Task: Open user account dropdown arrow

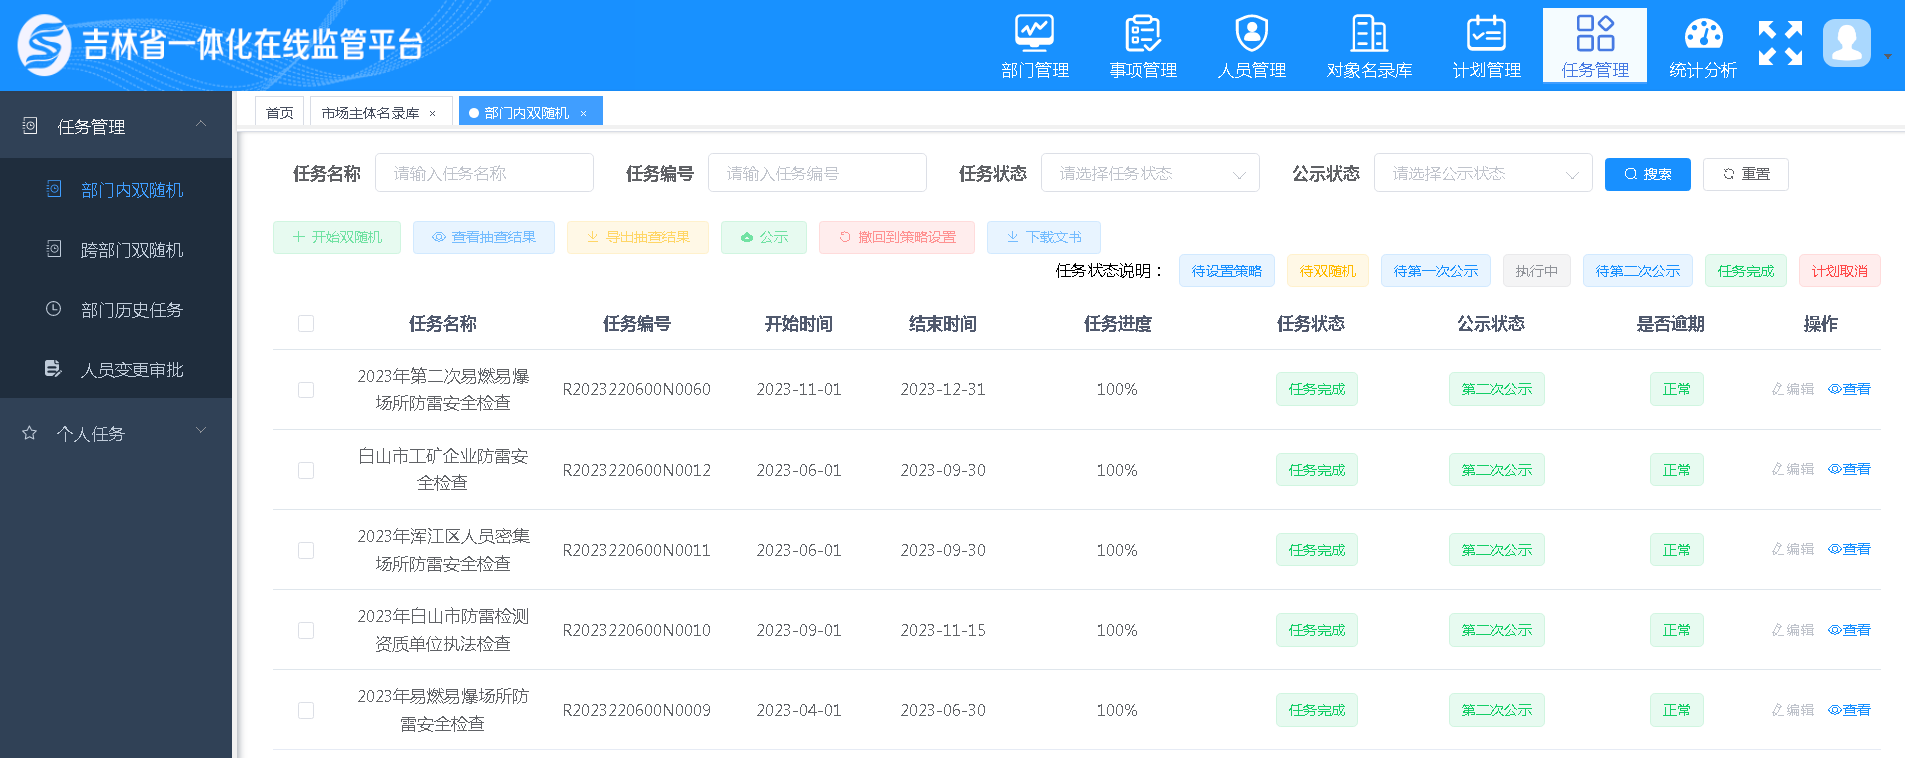Action: click(x=1888, y=56)
